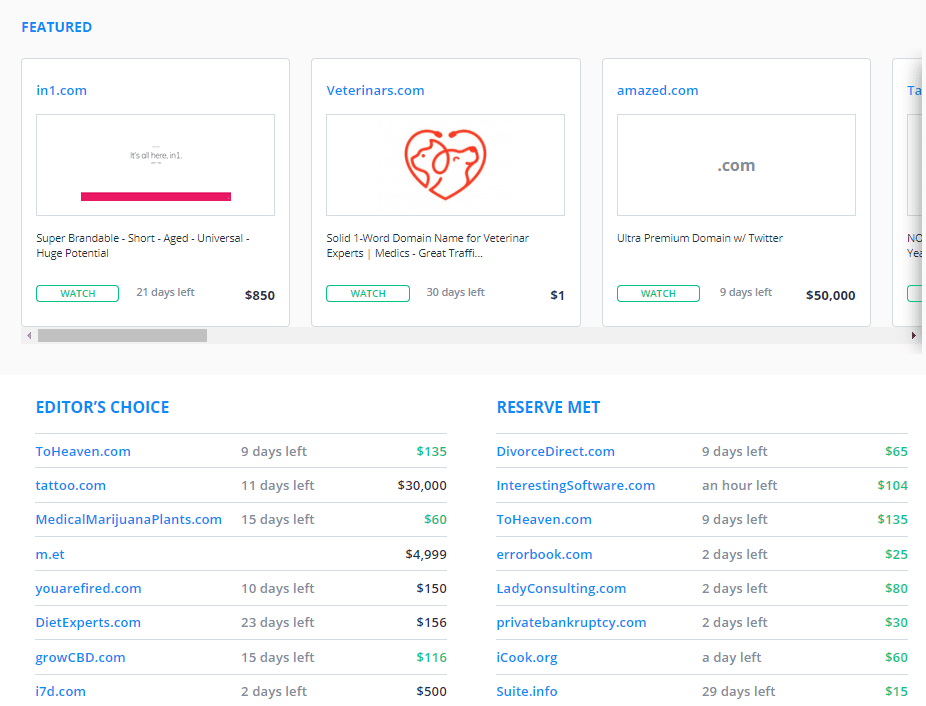
Task: Click the in1.com banner preview image
Action: pyautogui.click(x=155, y=164)
